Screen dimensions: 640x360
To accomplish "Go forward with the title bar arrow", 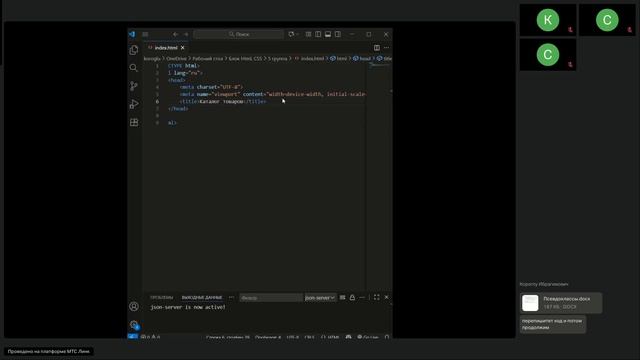I will point(186,34).
